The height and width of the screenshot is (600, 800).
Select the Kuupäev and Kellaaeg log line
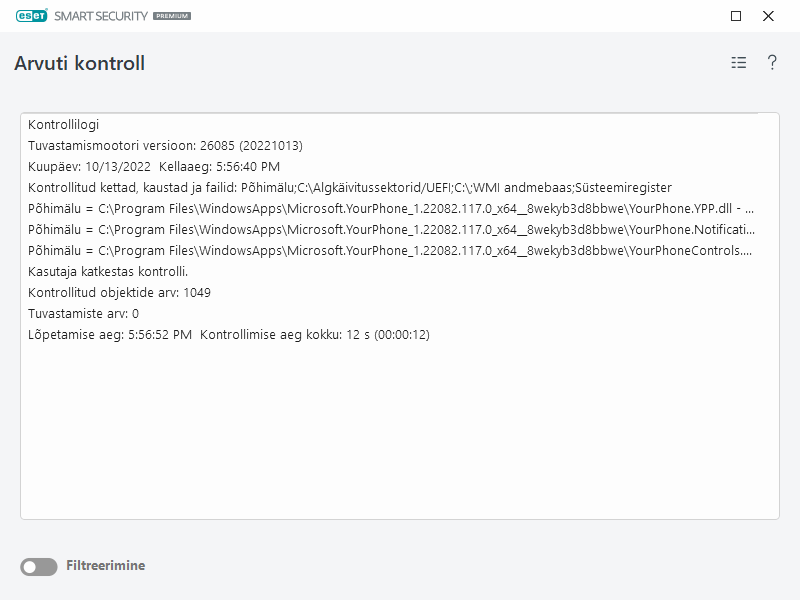click(x=154, y=167)
